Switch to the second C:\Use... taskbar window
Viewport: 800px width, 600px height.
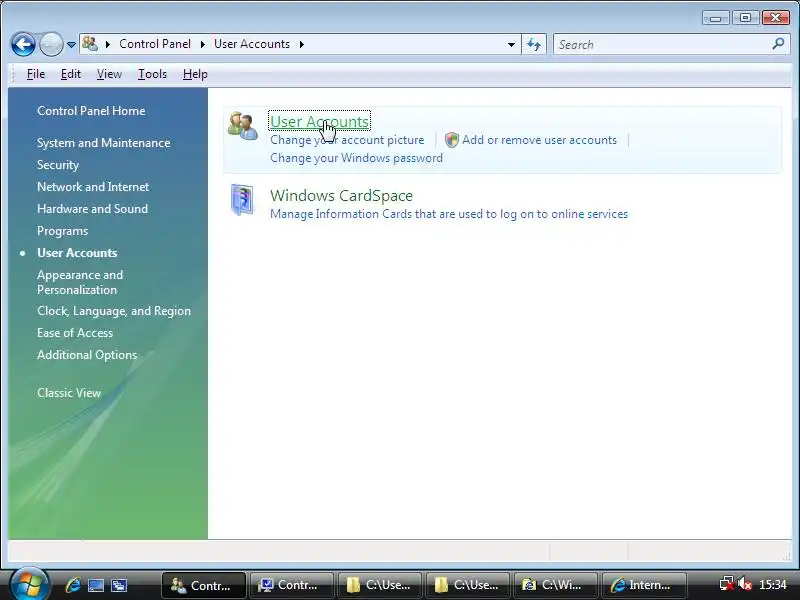pos(468,585)
